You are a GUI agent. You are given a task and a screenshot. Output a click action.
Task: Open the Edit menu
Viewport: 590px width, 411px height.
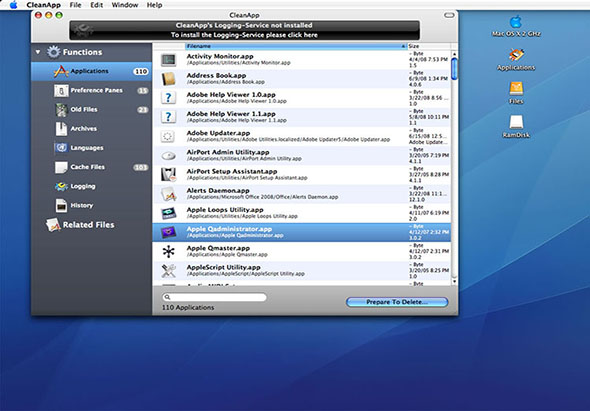point(96,5)
